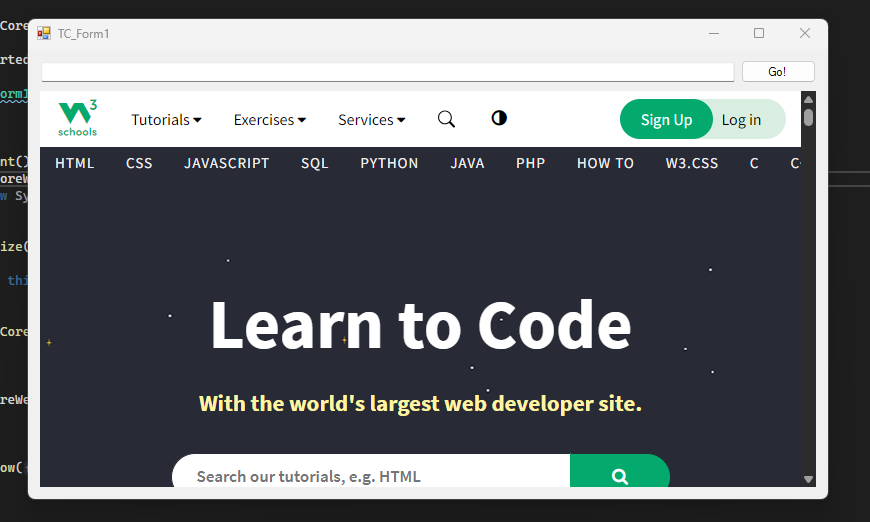Image resolution: width=870 pixels, height=522 pixels.
Task: Click the TC_Form1 window app icon
Action: [44, 33]
